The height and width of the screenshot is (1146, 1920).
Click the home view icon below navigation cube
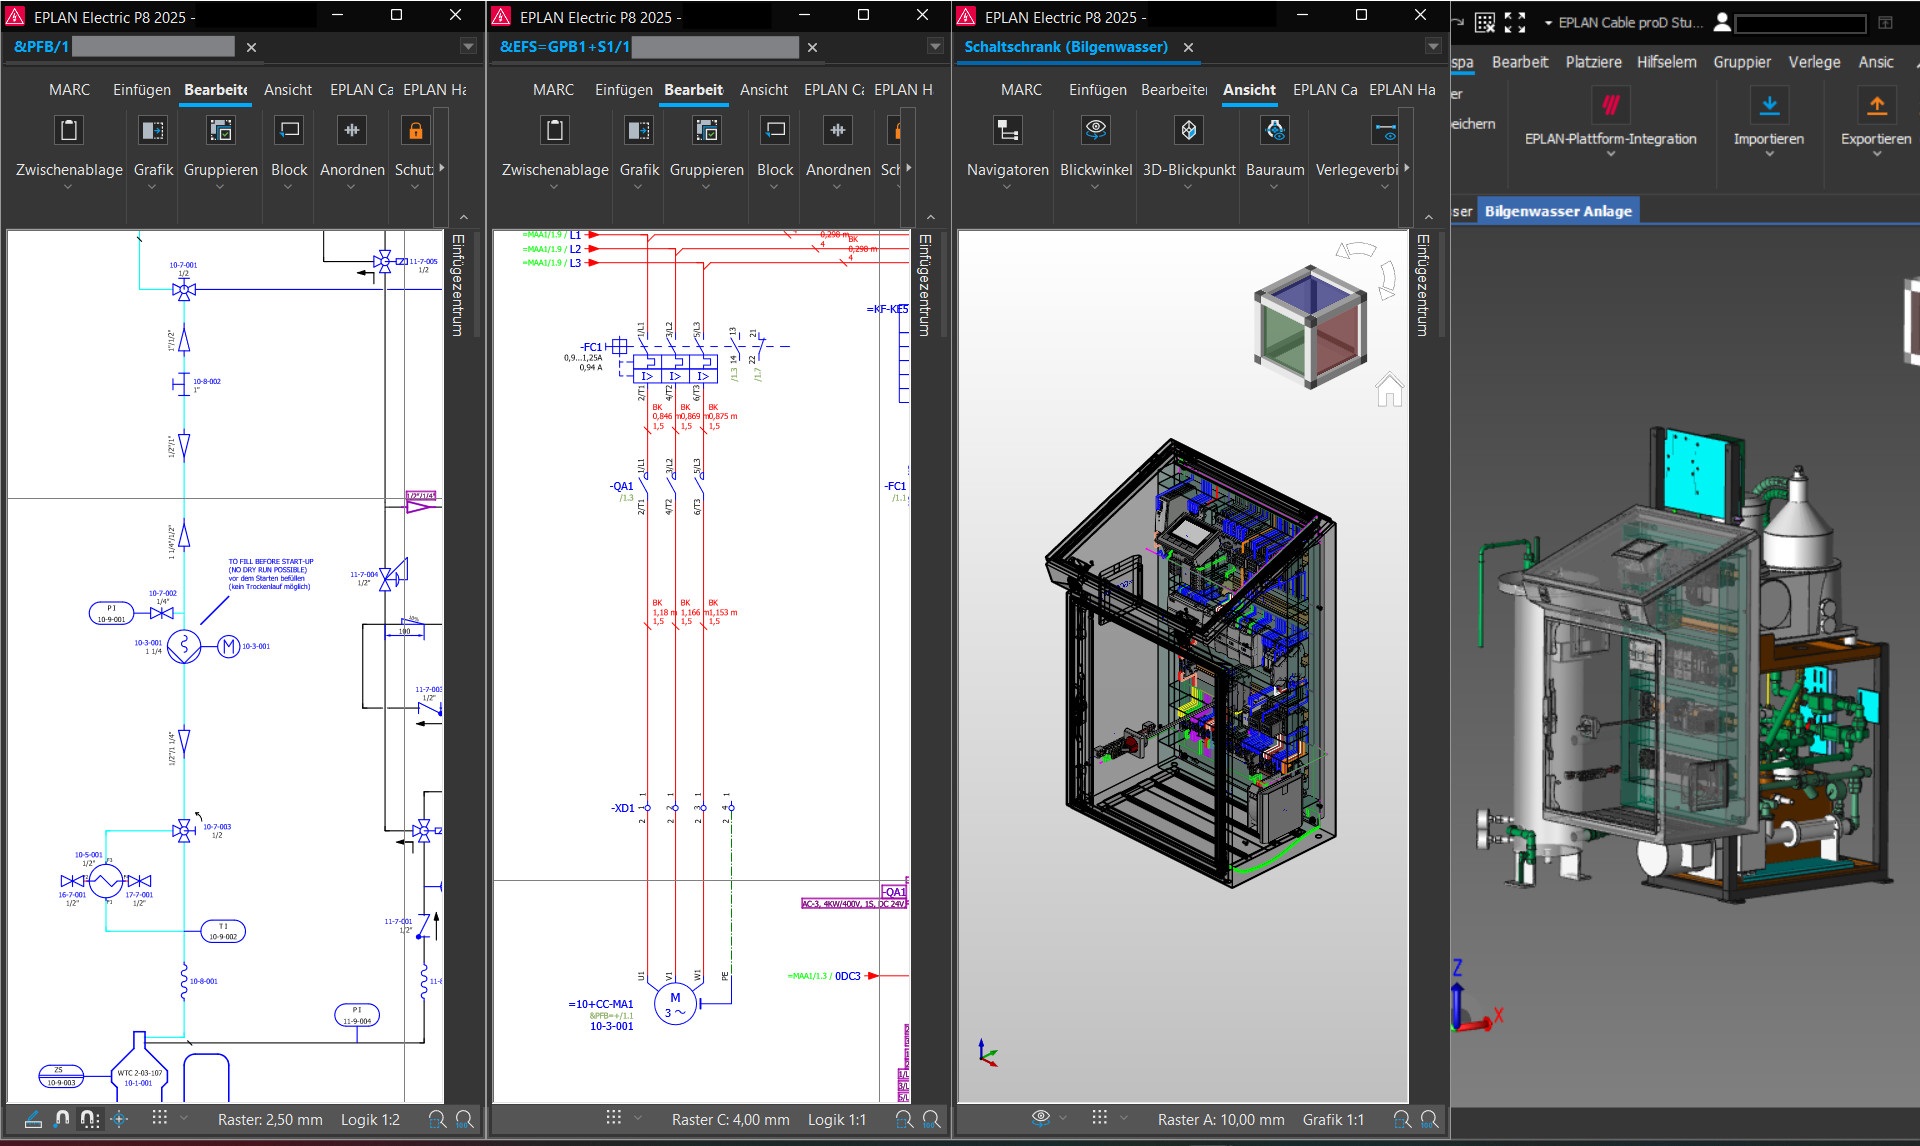tap(1389, 390)
